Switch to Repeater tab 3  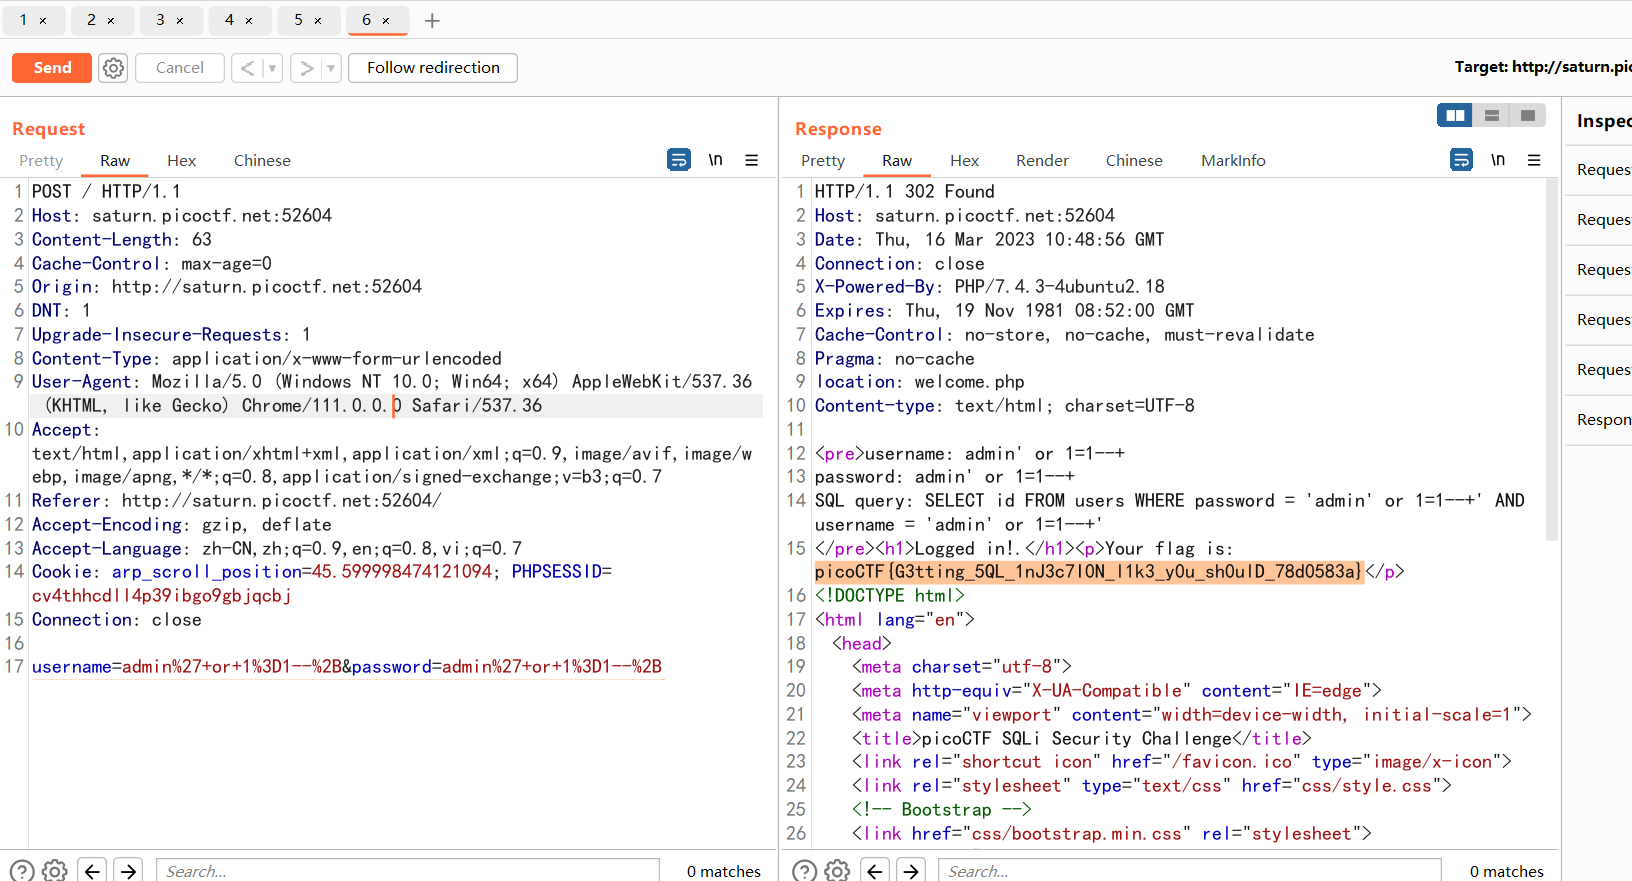(x=160, y=20)
